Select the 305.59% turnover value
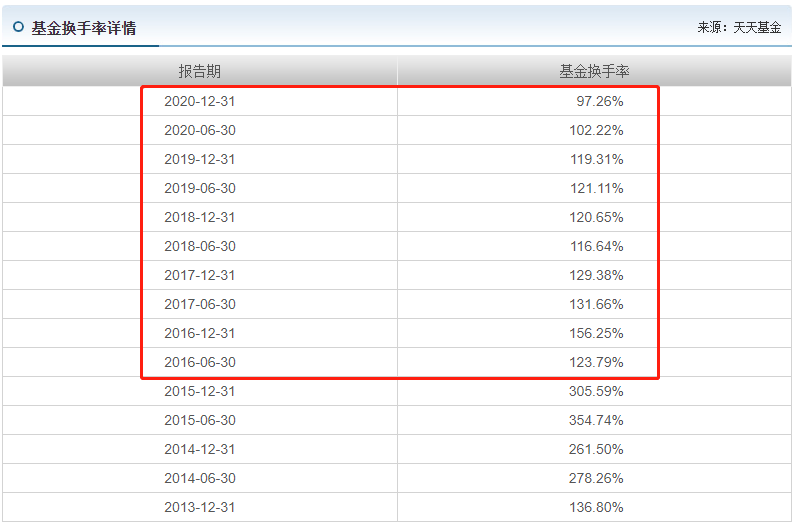This screenshot has height=527, width=796. [596, 391]
